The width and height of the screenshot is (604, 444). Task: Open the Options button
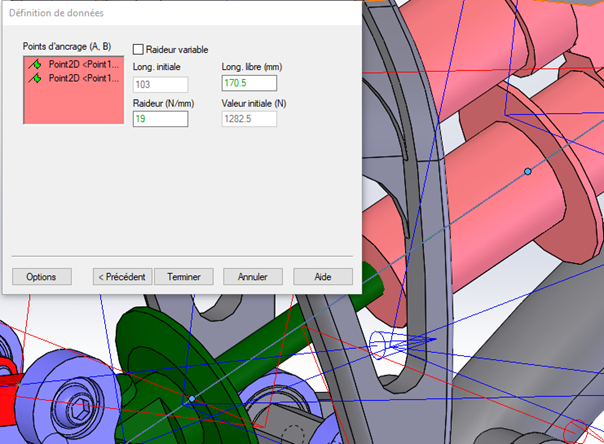(42, 277)
